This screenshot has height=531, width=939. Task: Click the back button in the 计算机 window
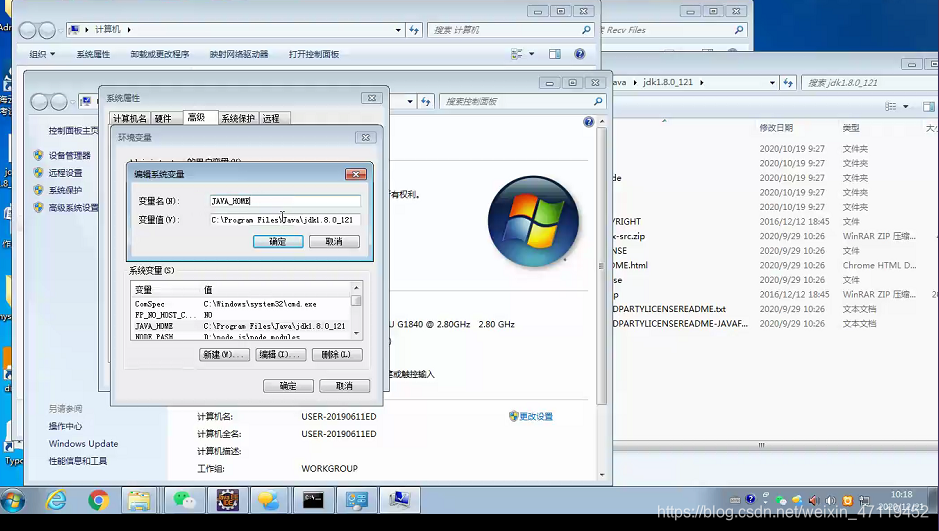[x=28, y=30]
